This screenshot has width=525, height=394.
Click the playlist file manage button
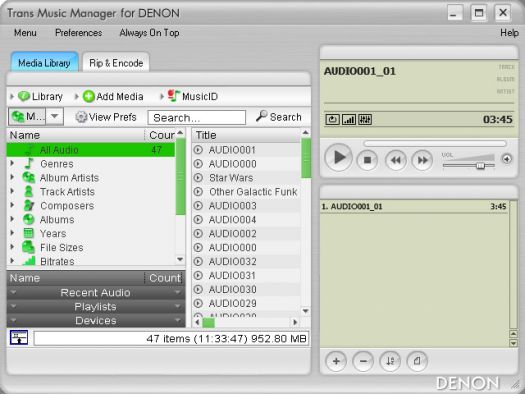pos(417,361)
